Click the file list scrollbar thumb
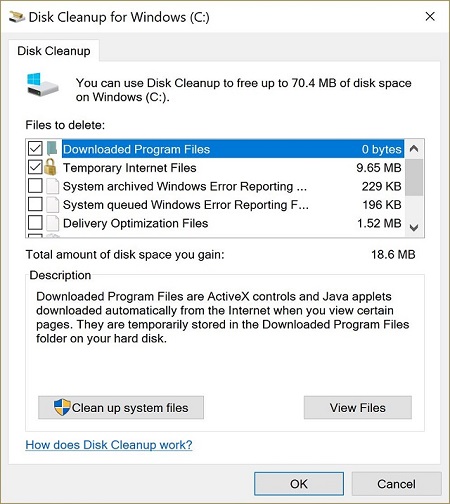The image size is (450, 504). [x=414, y=177]
